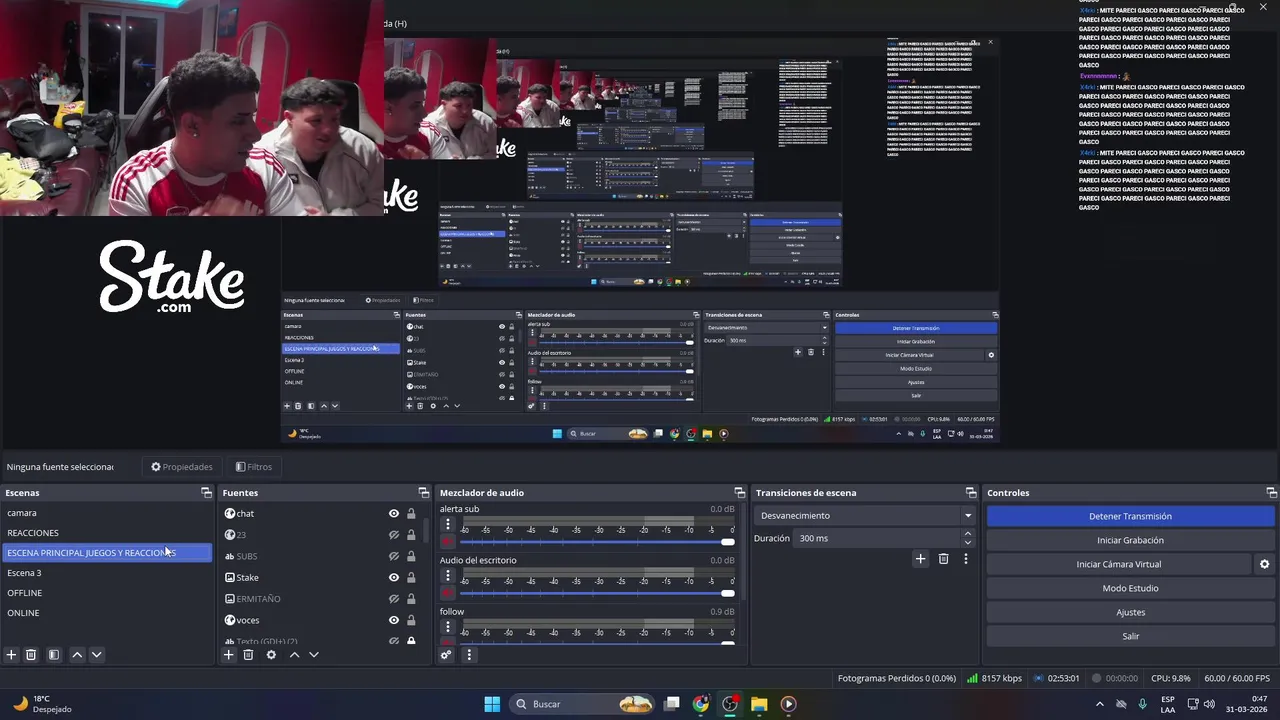Image resolution: width=1280 pixels, height=720 pixels.
Task: Show the SUBS source
Action: [x=393, y=556]
